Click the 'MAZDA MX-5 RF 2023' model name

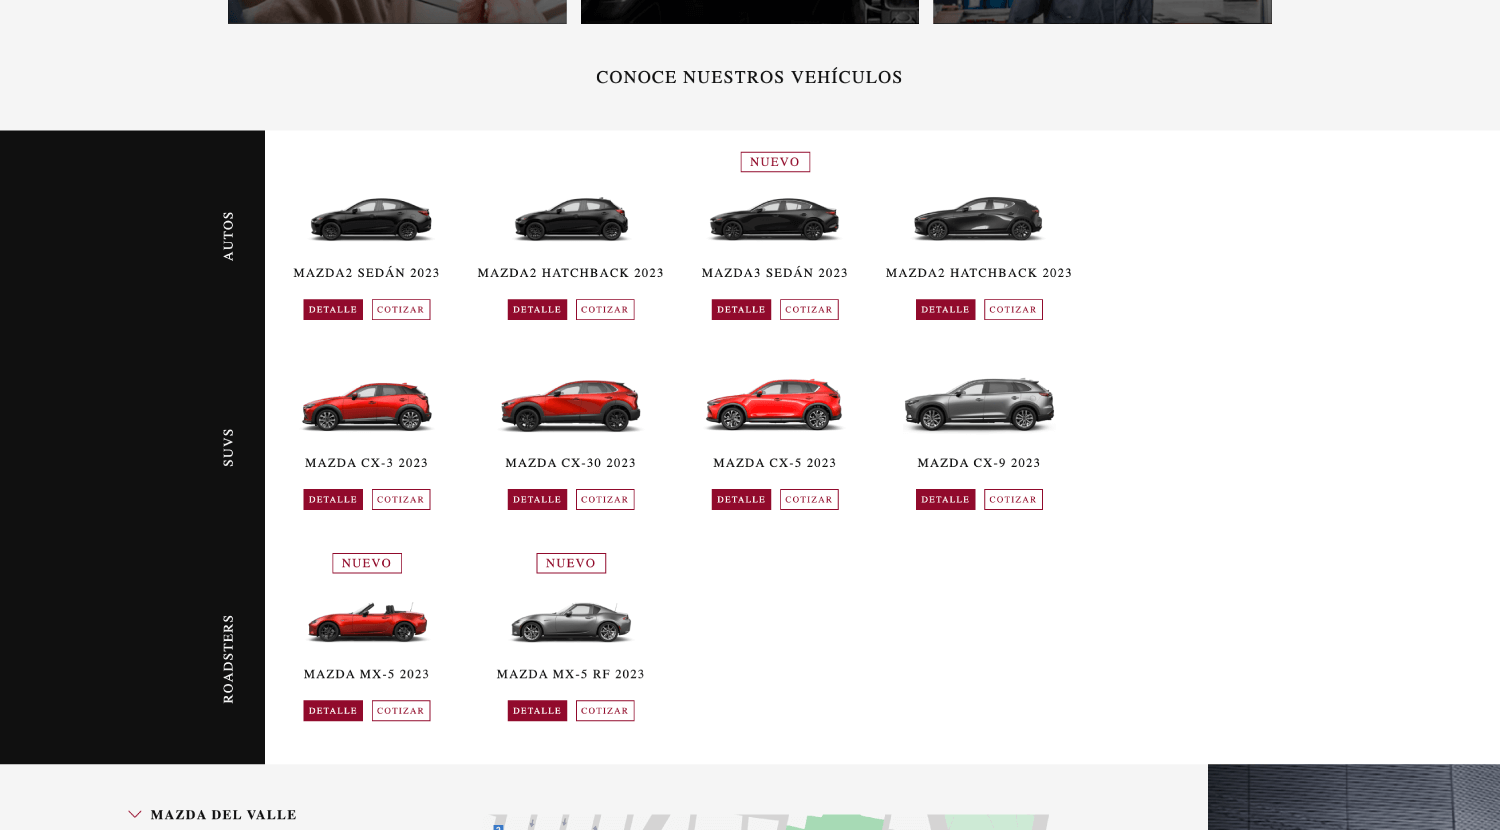click(x=571, y=674)
